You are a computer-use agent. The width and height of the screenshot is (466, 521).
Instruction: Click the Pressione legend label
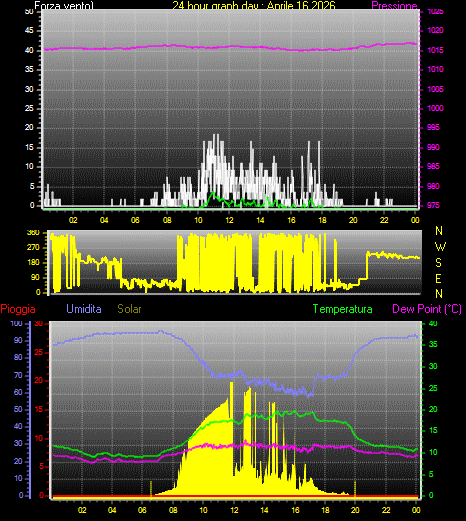pyautogui.click(x=394, y=5)
